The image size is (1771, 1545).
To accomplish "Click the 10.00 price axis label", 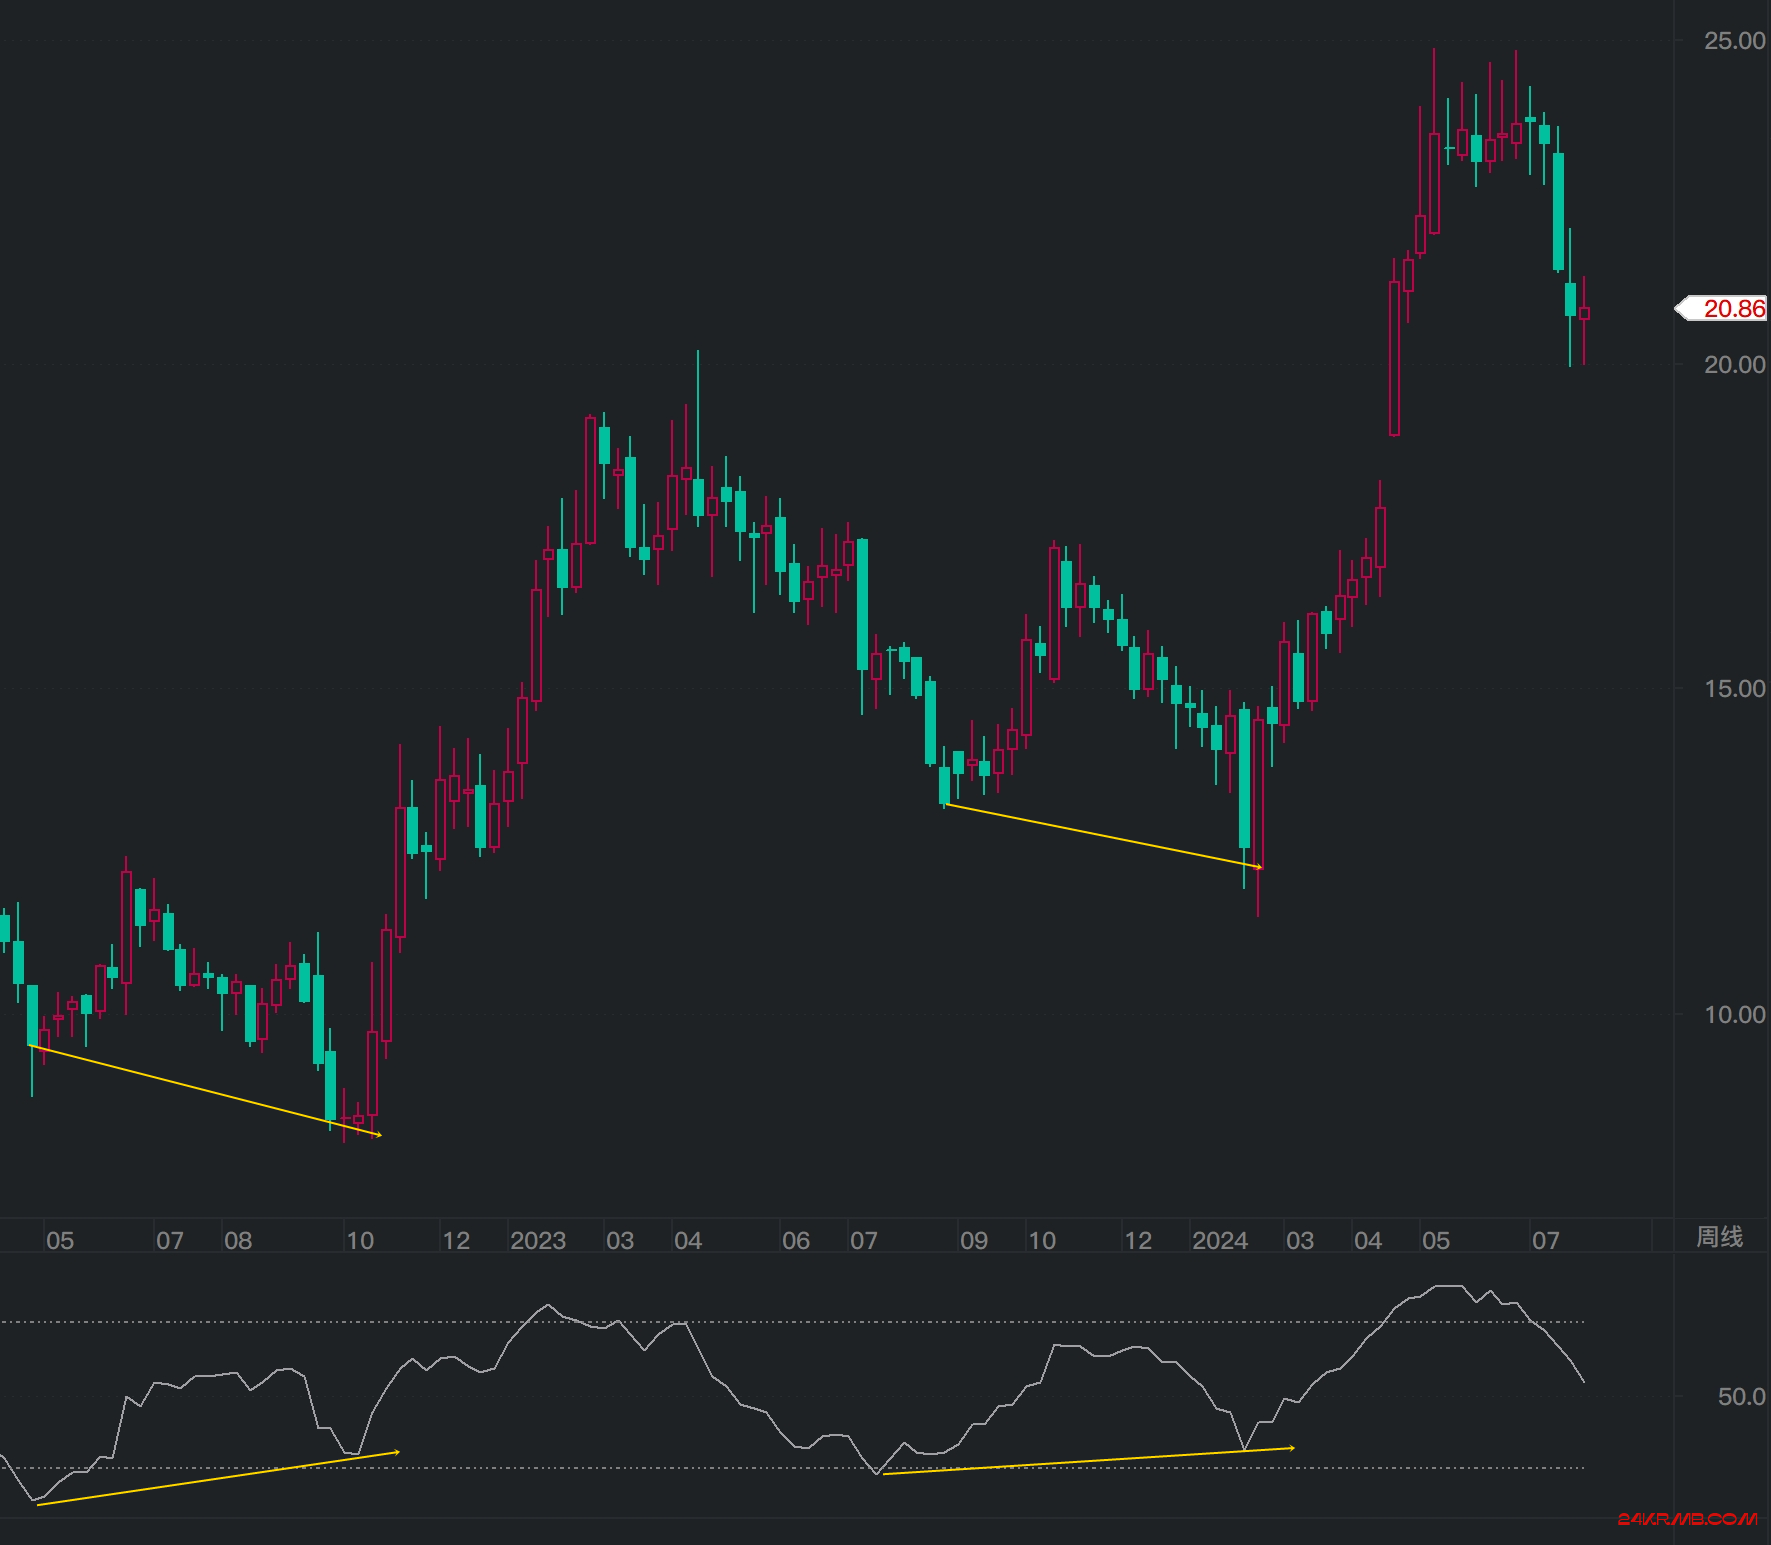I will pos(1735,1015).
